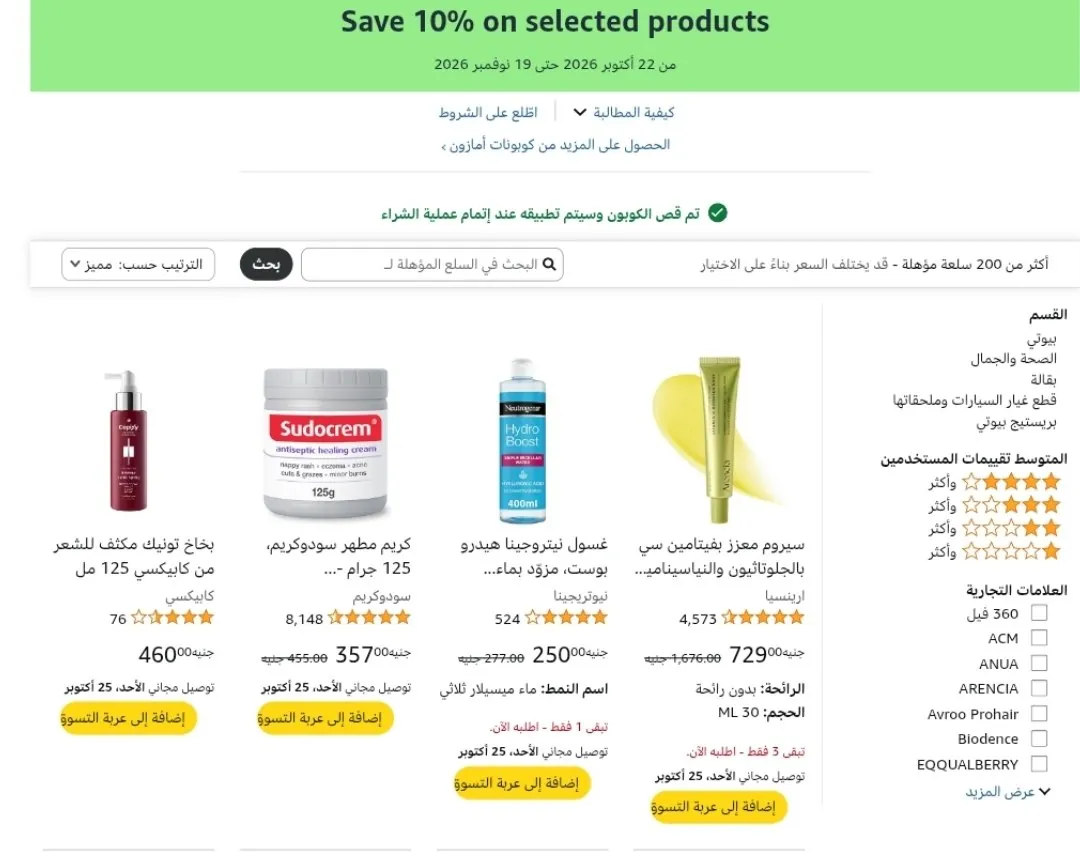
Task: Click the magnifier icon in the search field
Action: pyautogui.click(x=549, y=264)
